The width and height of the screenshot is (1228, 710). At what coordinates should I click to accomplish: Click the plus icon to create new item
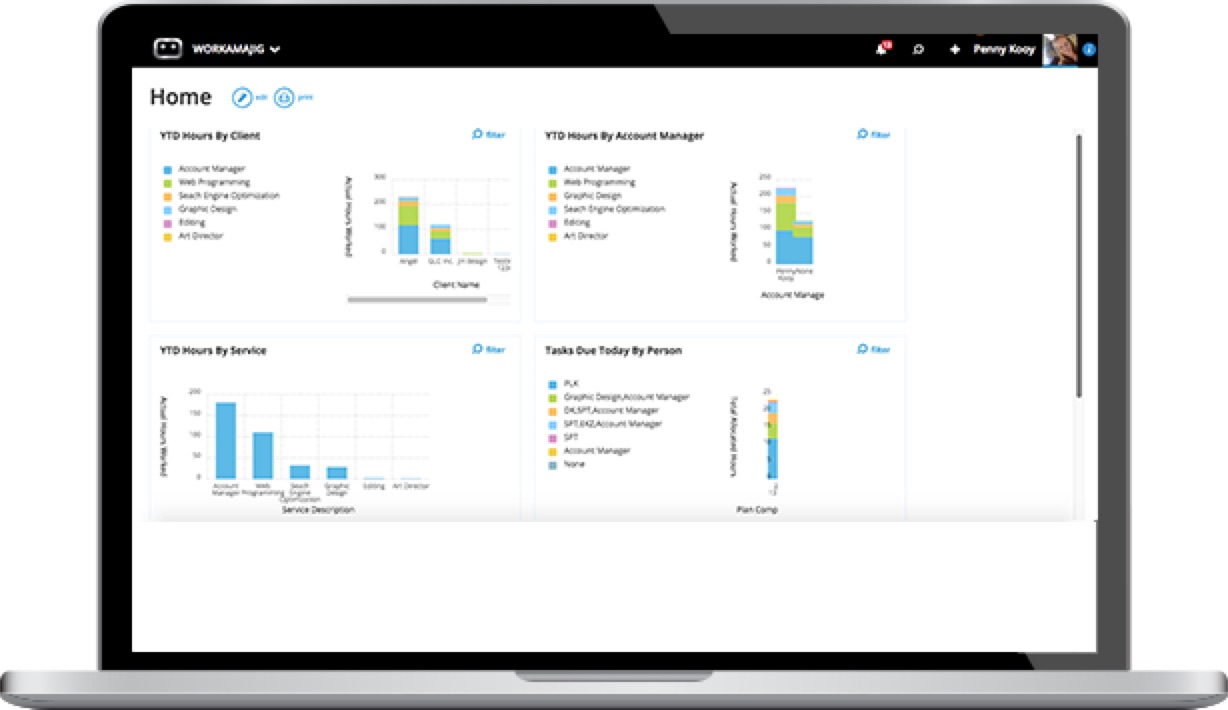tap(953, 48)
